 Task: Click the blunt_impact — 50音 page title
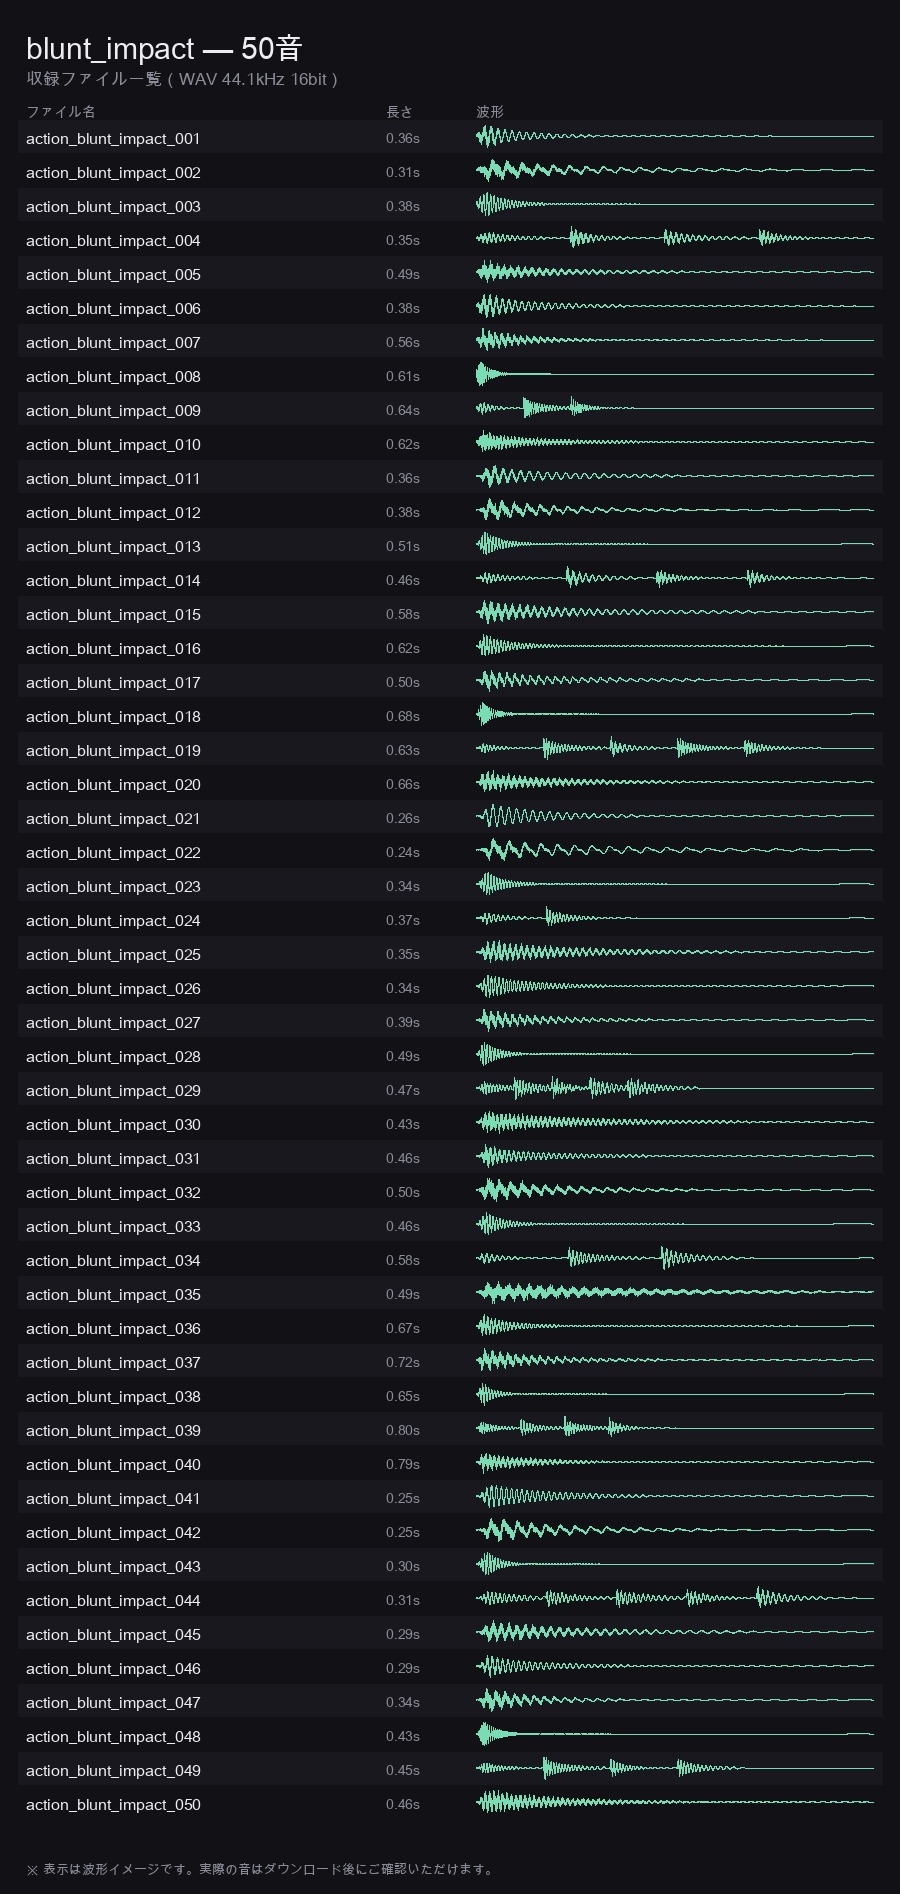164,48
